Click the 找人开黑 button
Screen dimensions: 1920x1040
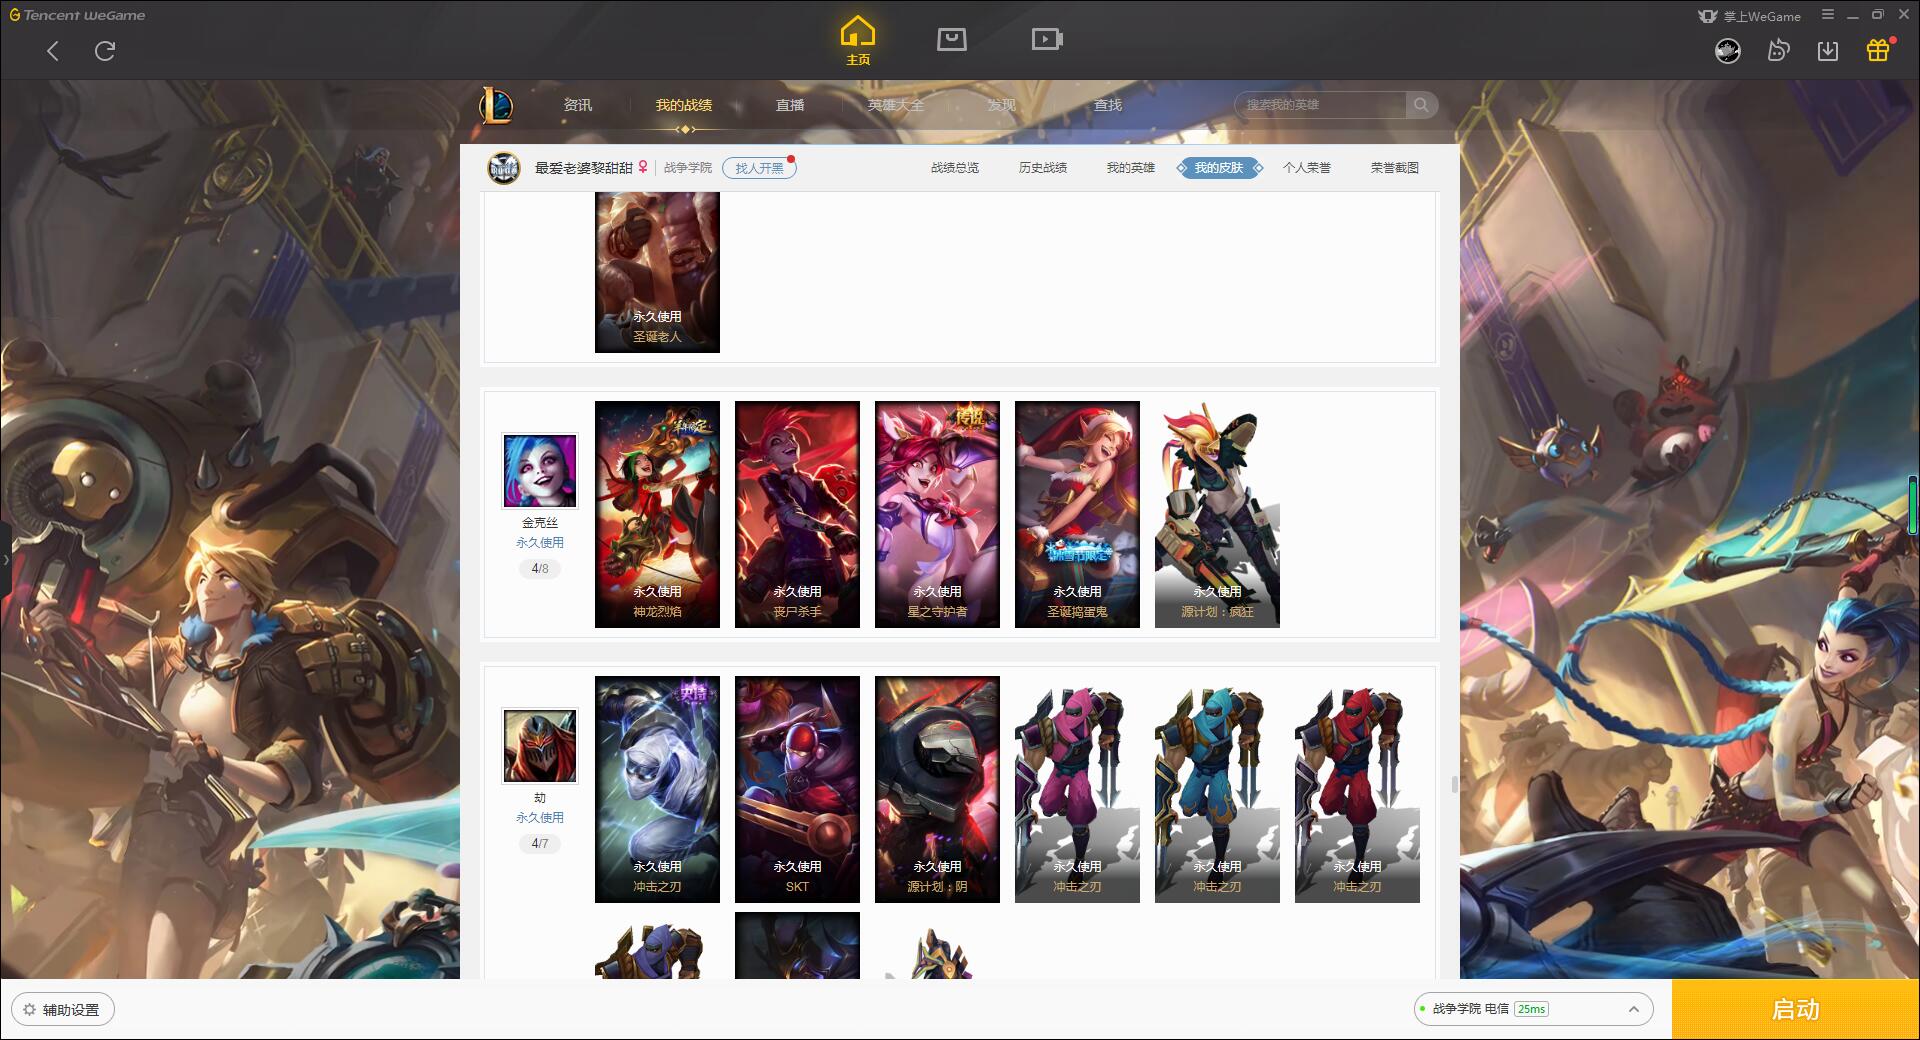coord(759,168)
